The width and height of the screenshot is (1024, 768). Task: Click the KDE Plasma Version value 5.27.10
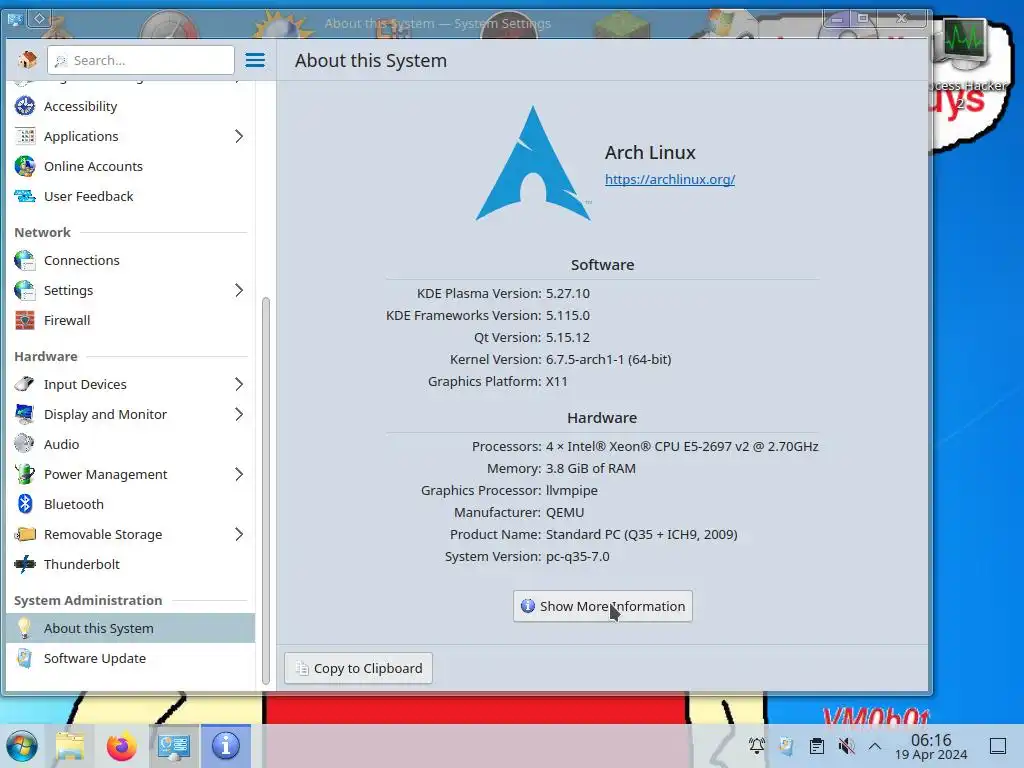pyautogui.click(x=568, y=293)
